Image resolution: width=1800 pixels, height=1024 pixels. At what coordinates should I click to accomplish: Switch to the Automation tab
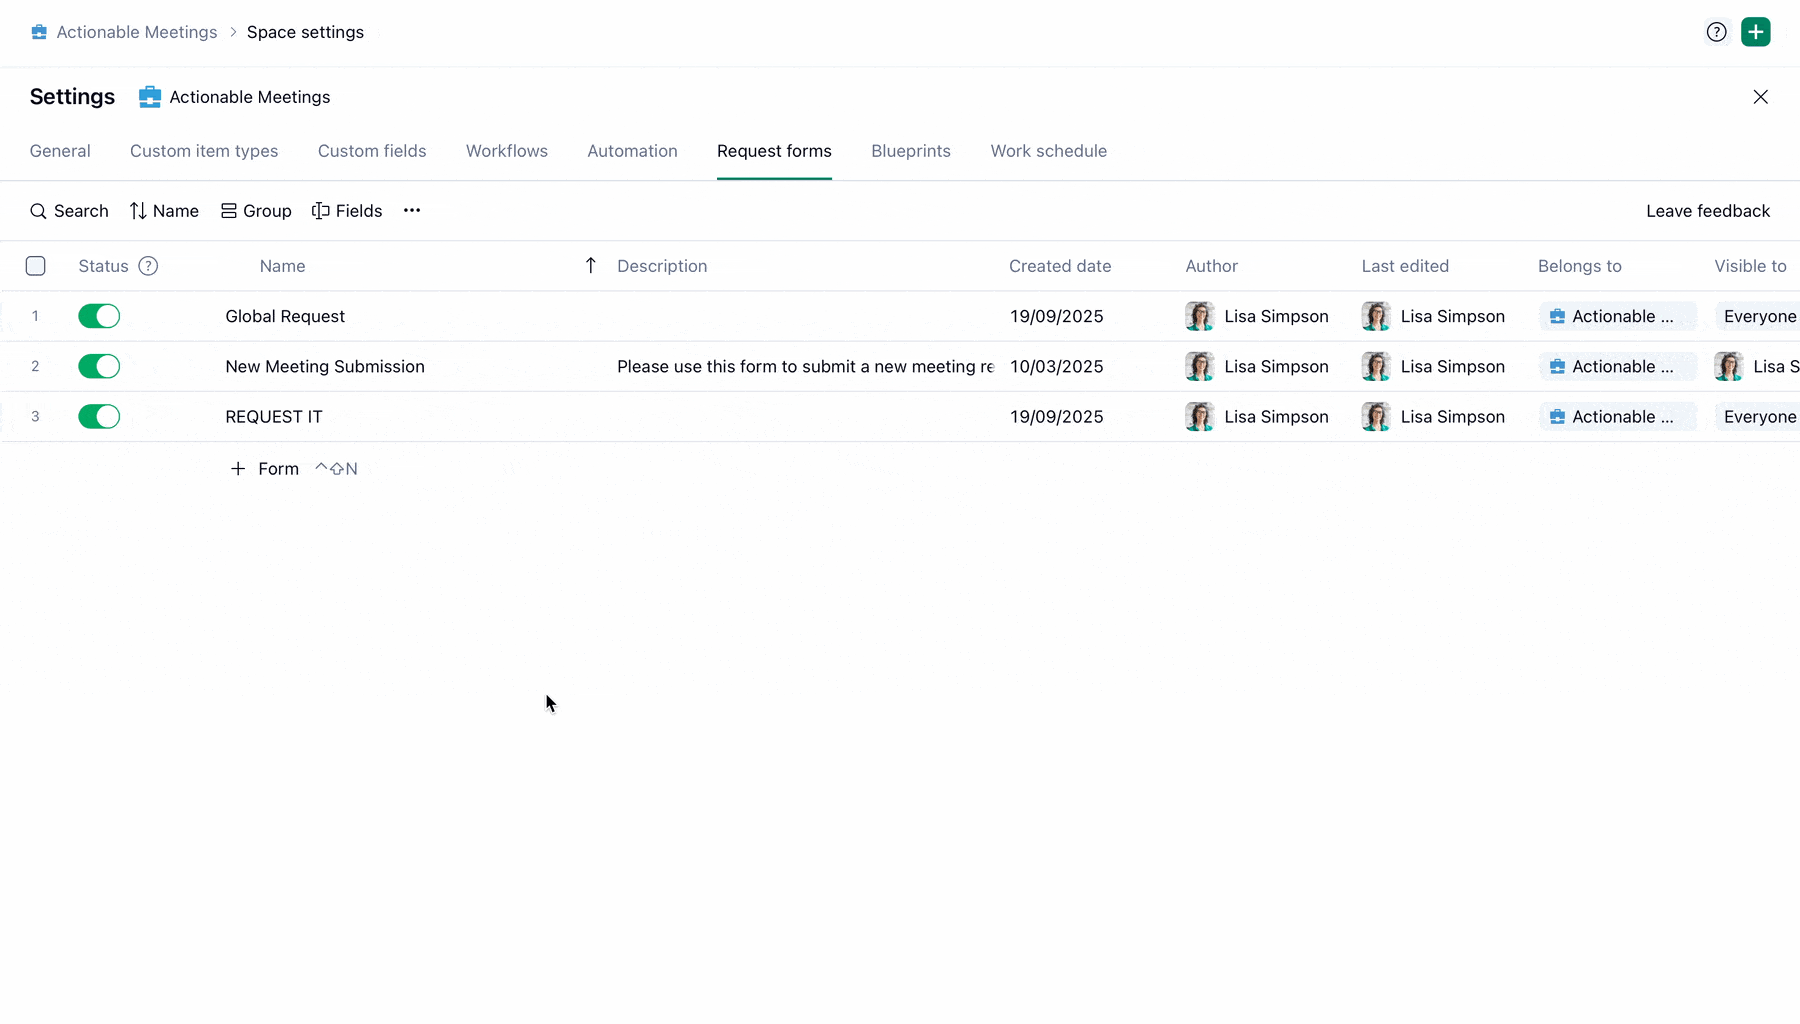click(632, 151)
